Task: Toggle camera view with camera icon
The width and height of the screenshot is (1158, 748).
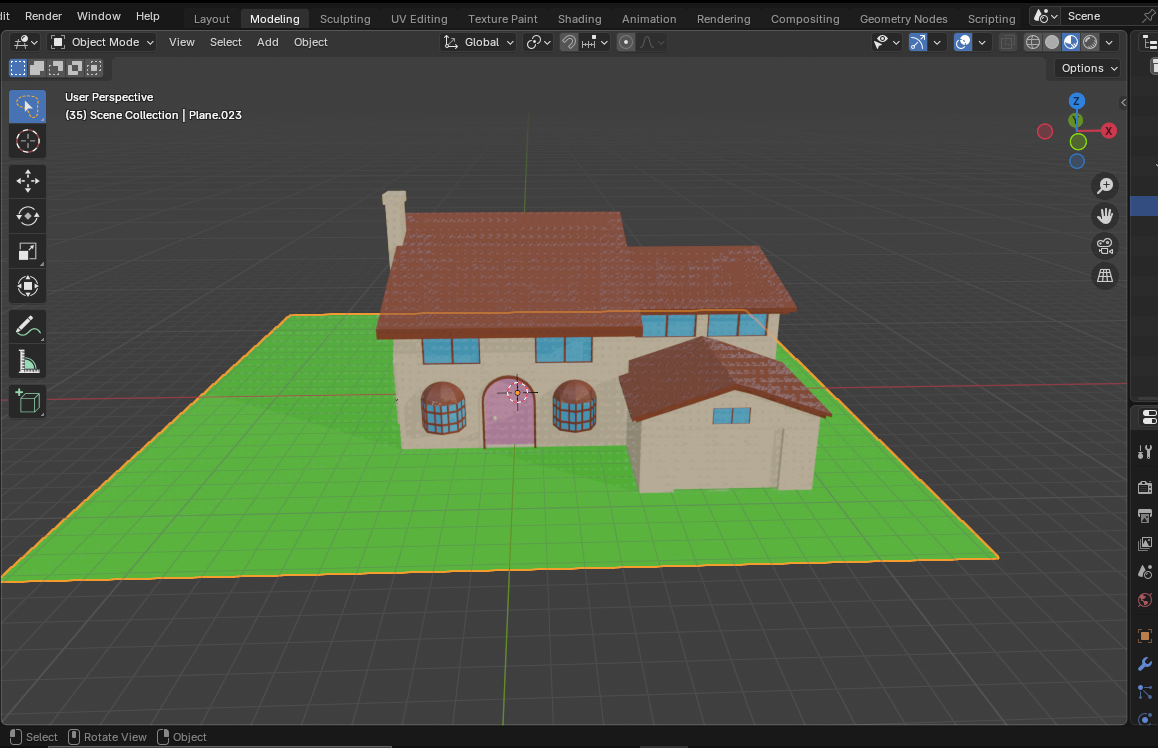Action: [x=1105, y=246]
